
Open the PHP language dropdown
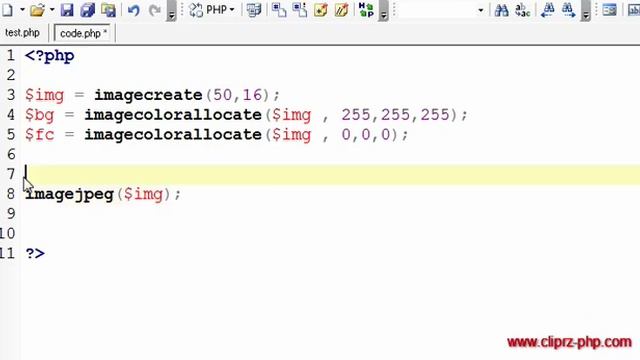(x=212, y=10)
